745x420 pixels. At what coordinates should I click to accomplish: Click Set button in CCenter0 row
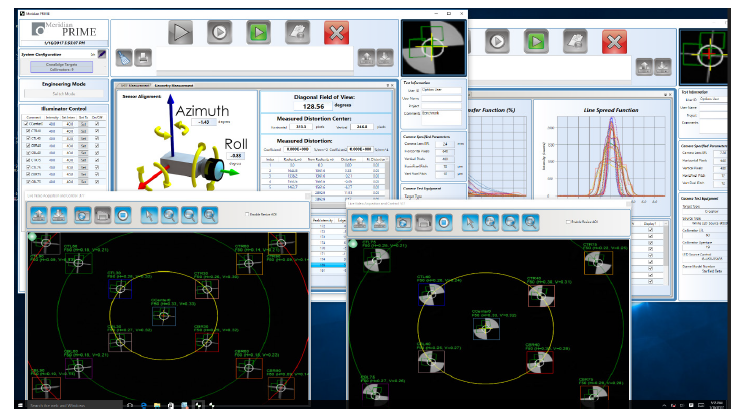point(83,124)
